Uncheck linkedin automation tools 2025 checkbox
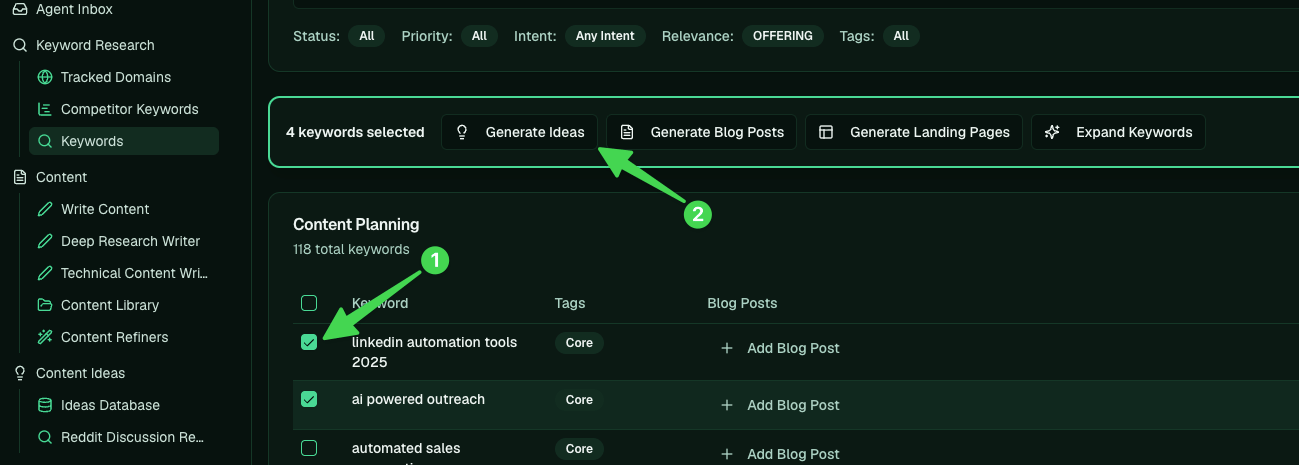The image size is (1299, 465). point(309,342)
